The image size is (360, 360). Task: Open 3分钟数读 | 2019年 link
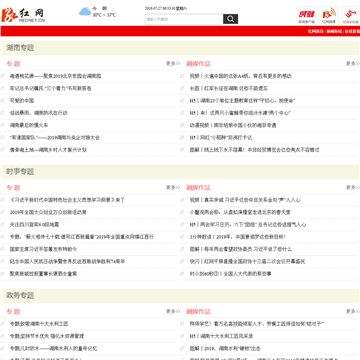click(x=238, y=237)
